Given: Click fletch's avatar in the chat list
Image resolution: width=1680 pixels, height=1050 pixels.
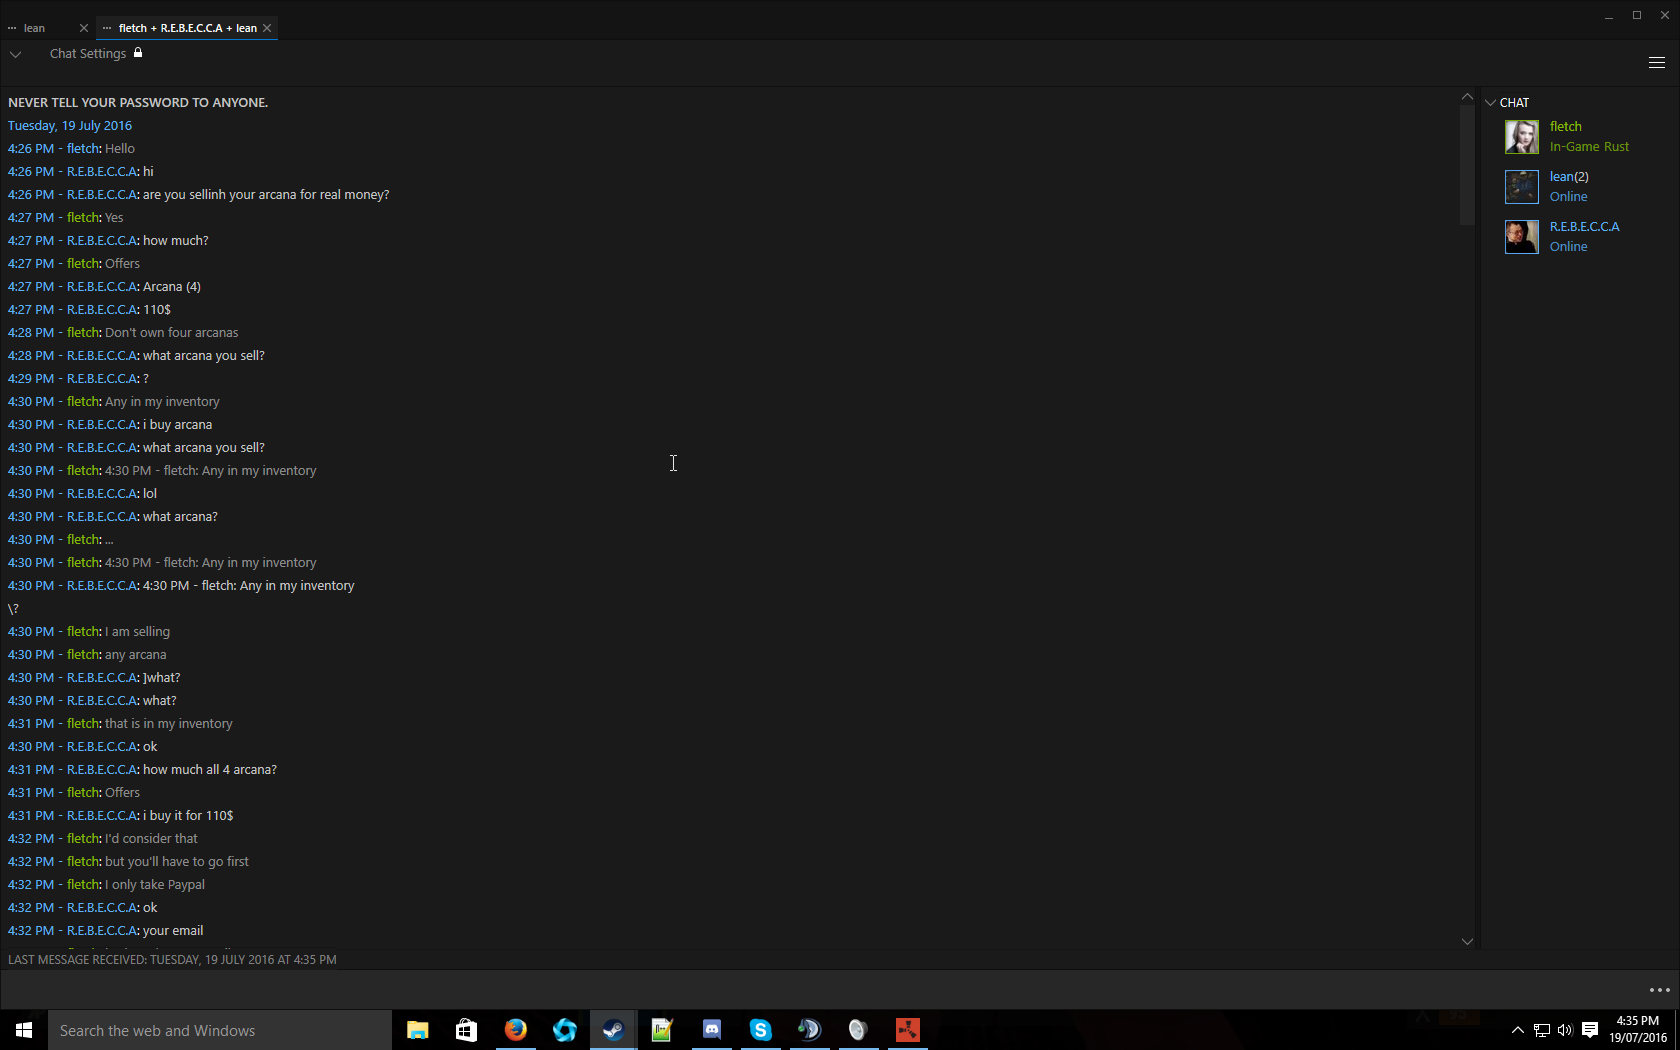Looking at the screenshot, I should click(x=1521, y=137).
